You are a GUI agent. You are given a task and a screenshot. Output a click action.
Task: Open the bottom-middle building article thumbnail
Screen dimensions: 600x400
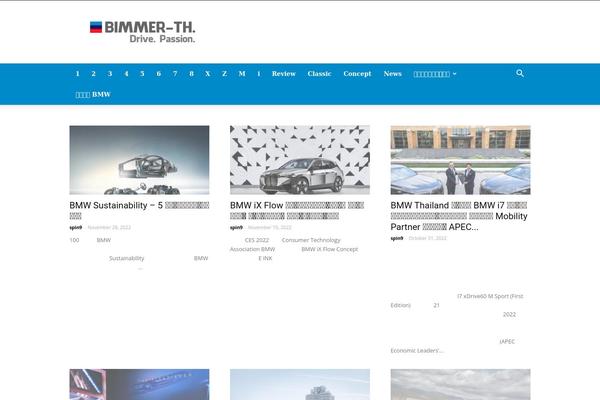coord(300,384)
